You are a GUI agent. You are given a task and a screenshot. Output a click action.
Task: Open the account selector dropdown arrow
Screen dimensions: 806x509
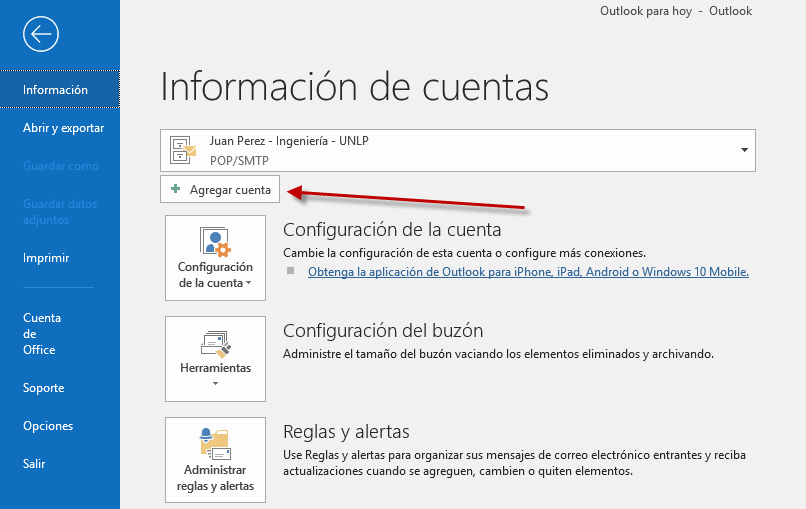pyautogui.click(x=744, y=150)
